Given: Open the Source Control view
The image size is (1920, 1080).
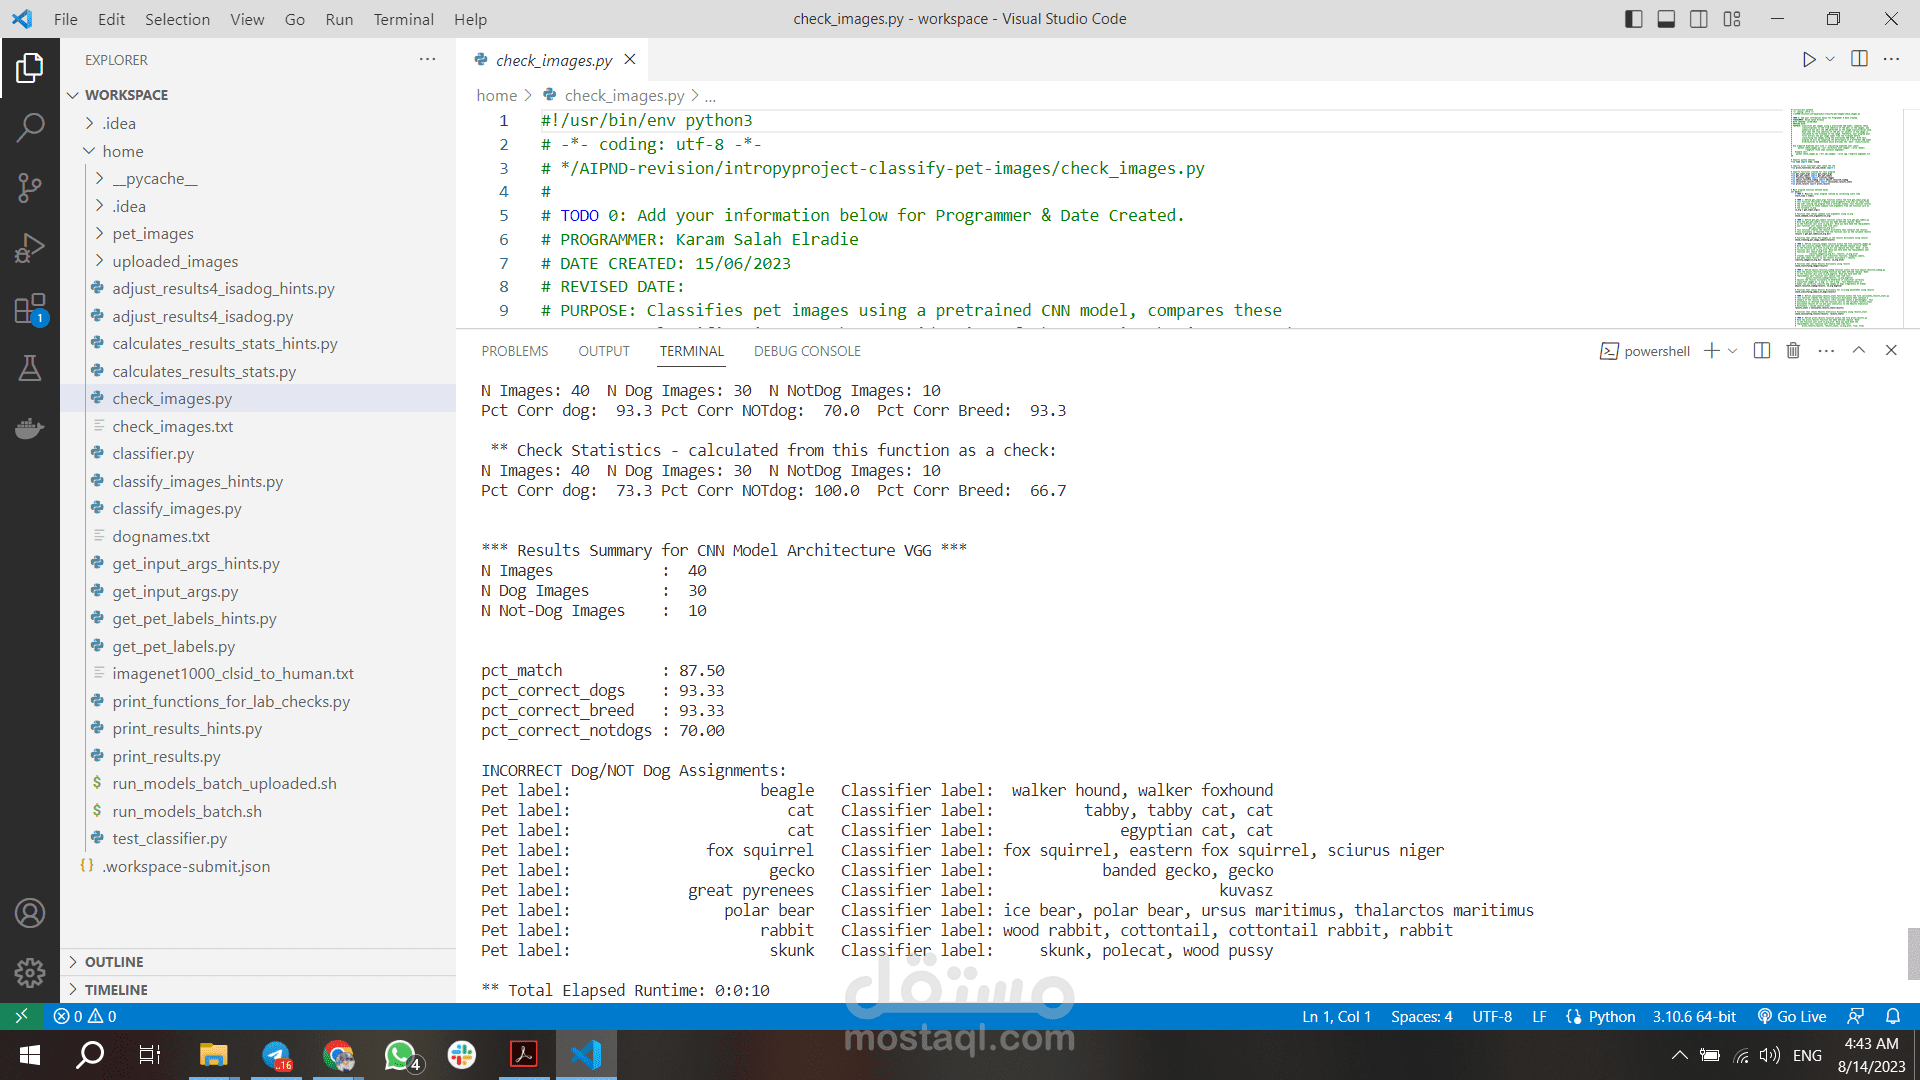Looking at the screenshot, I should 30,187.
